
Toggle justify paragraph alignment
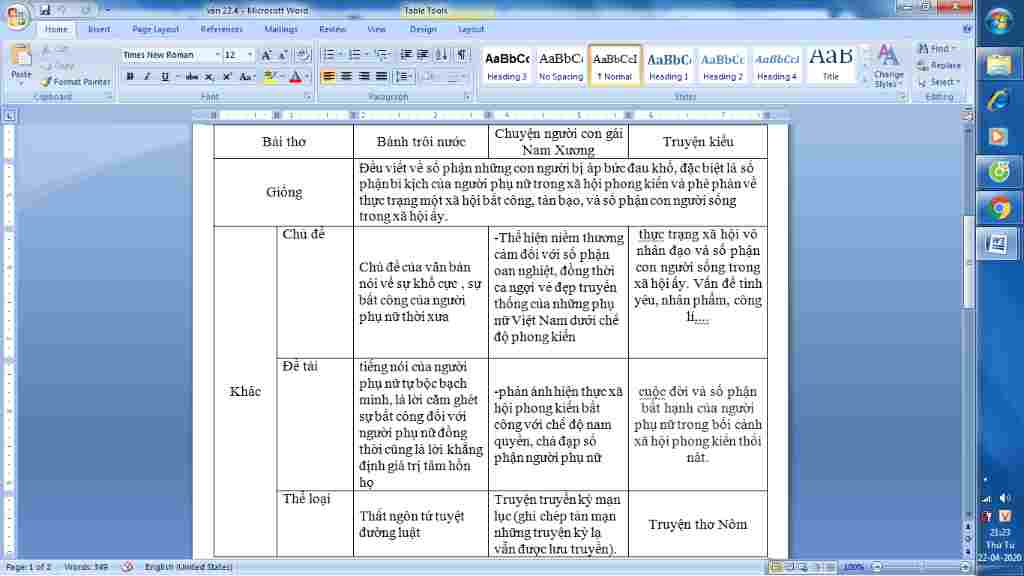(381, 75)
